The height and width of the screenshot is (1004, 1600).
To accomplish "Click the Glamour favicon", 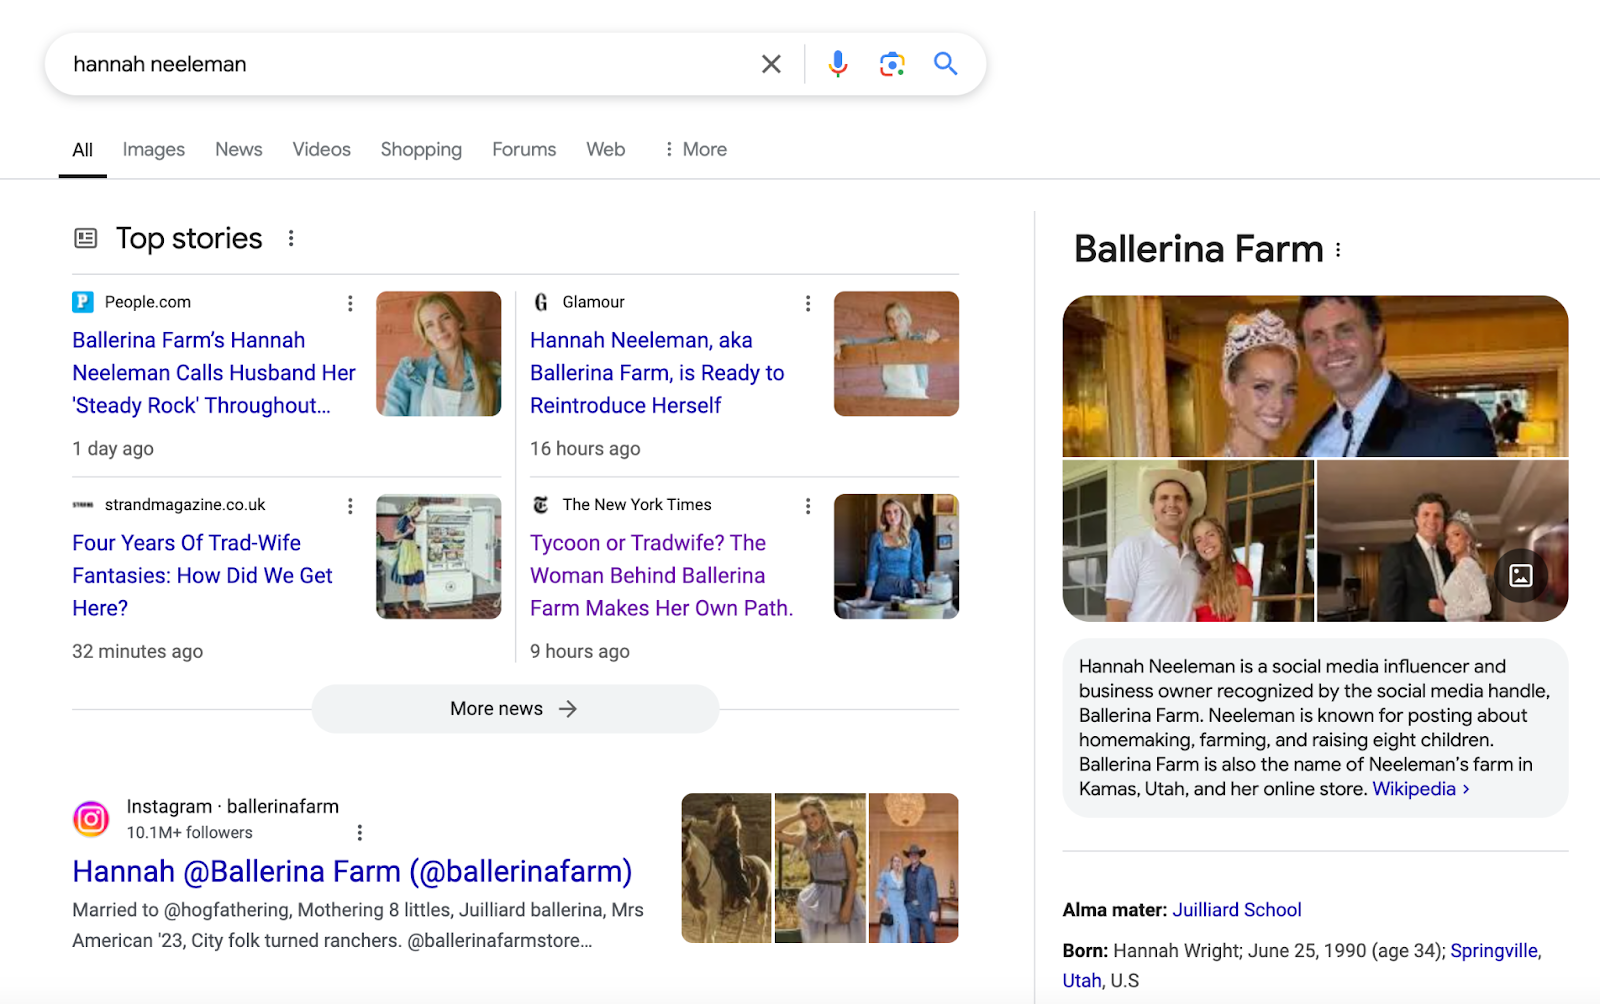I will [x=541, y=302].
